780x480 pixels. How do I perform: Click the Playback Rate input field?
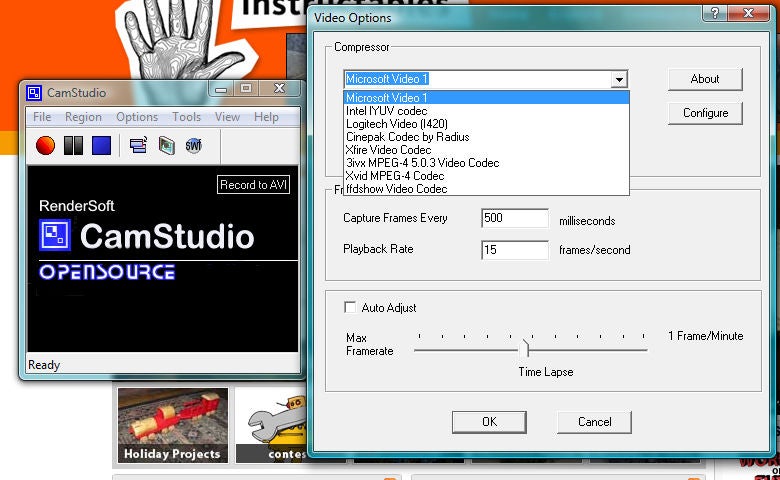coord(515,250)
